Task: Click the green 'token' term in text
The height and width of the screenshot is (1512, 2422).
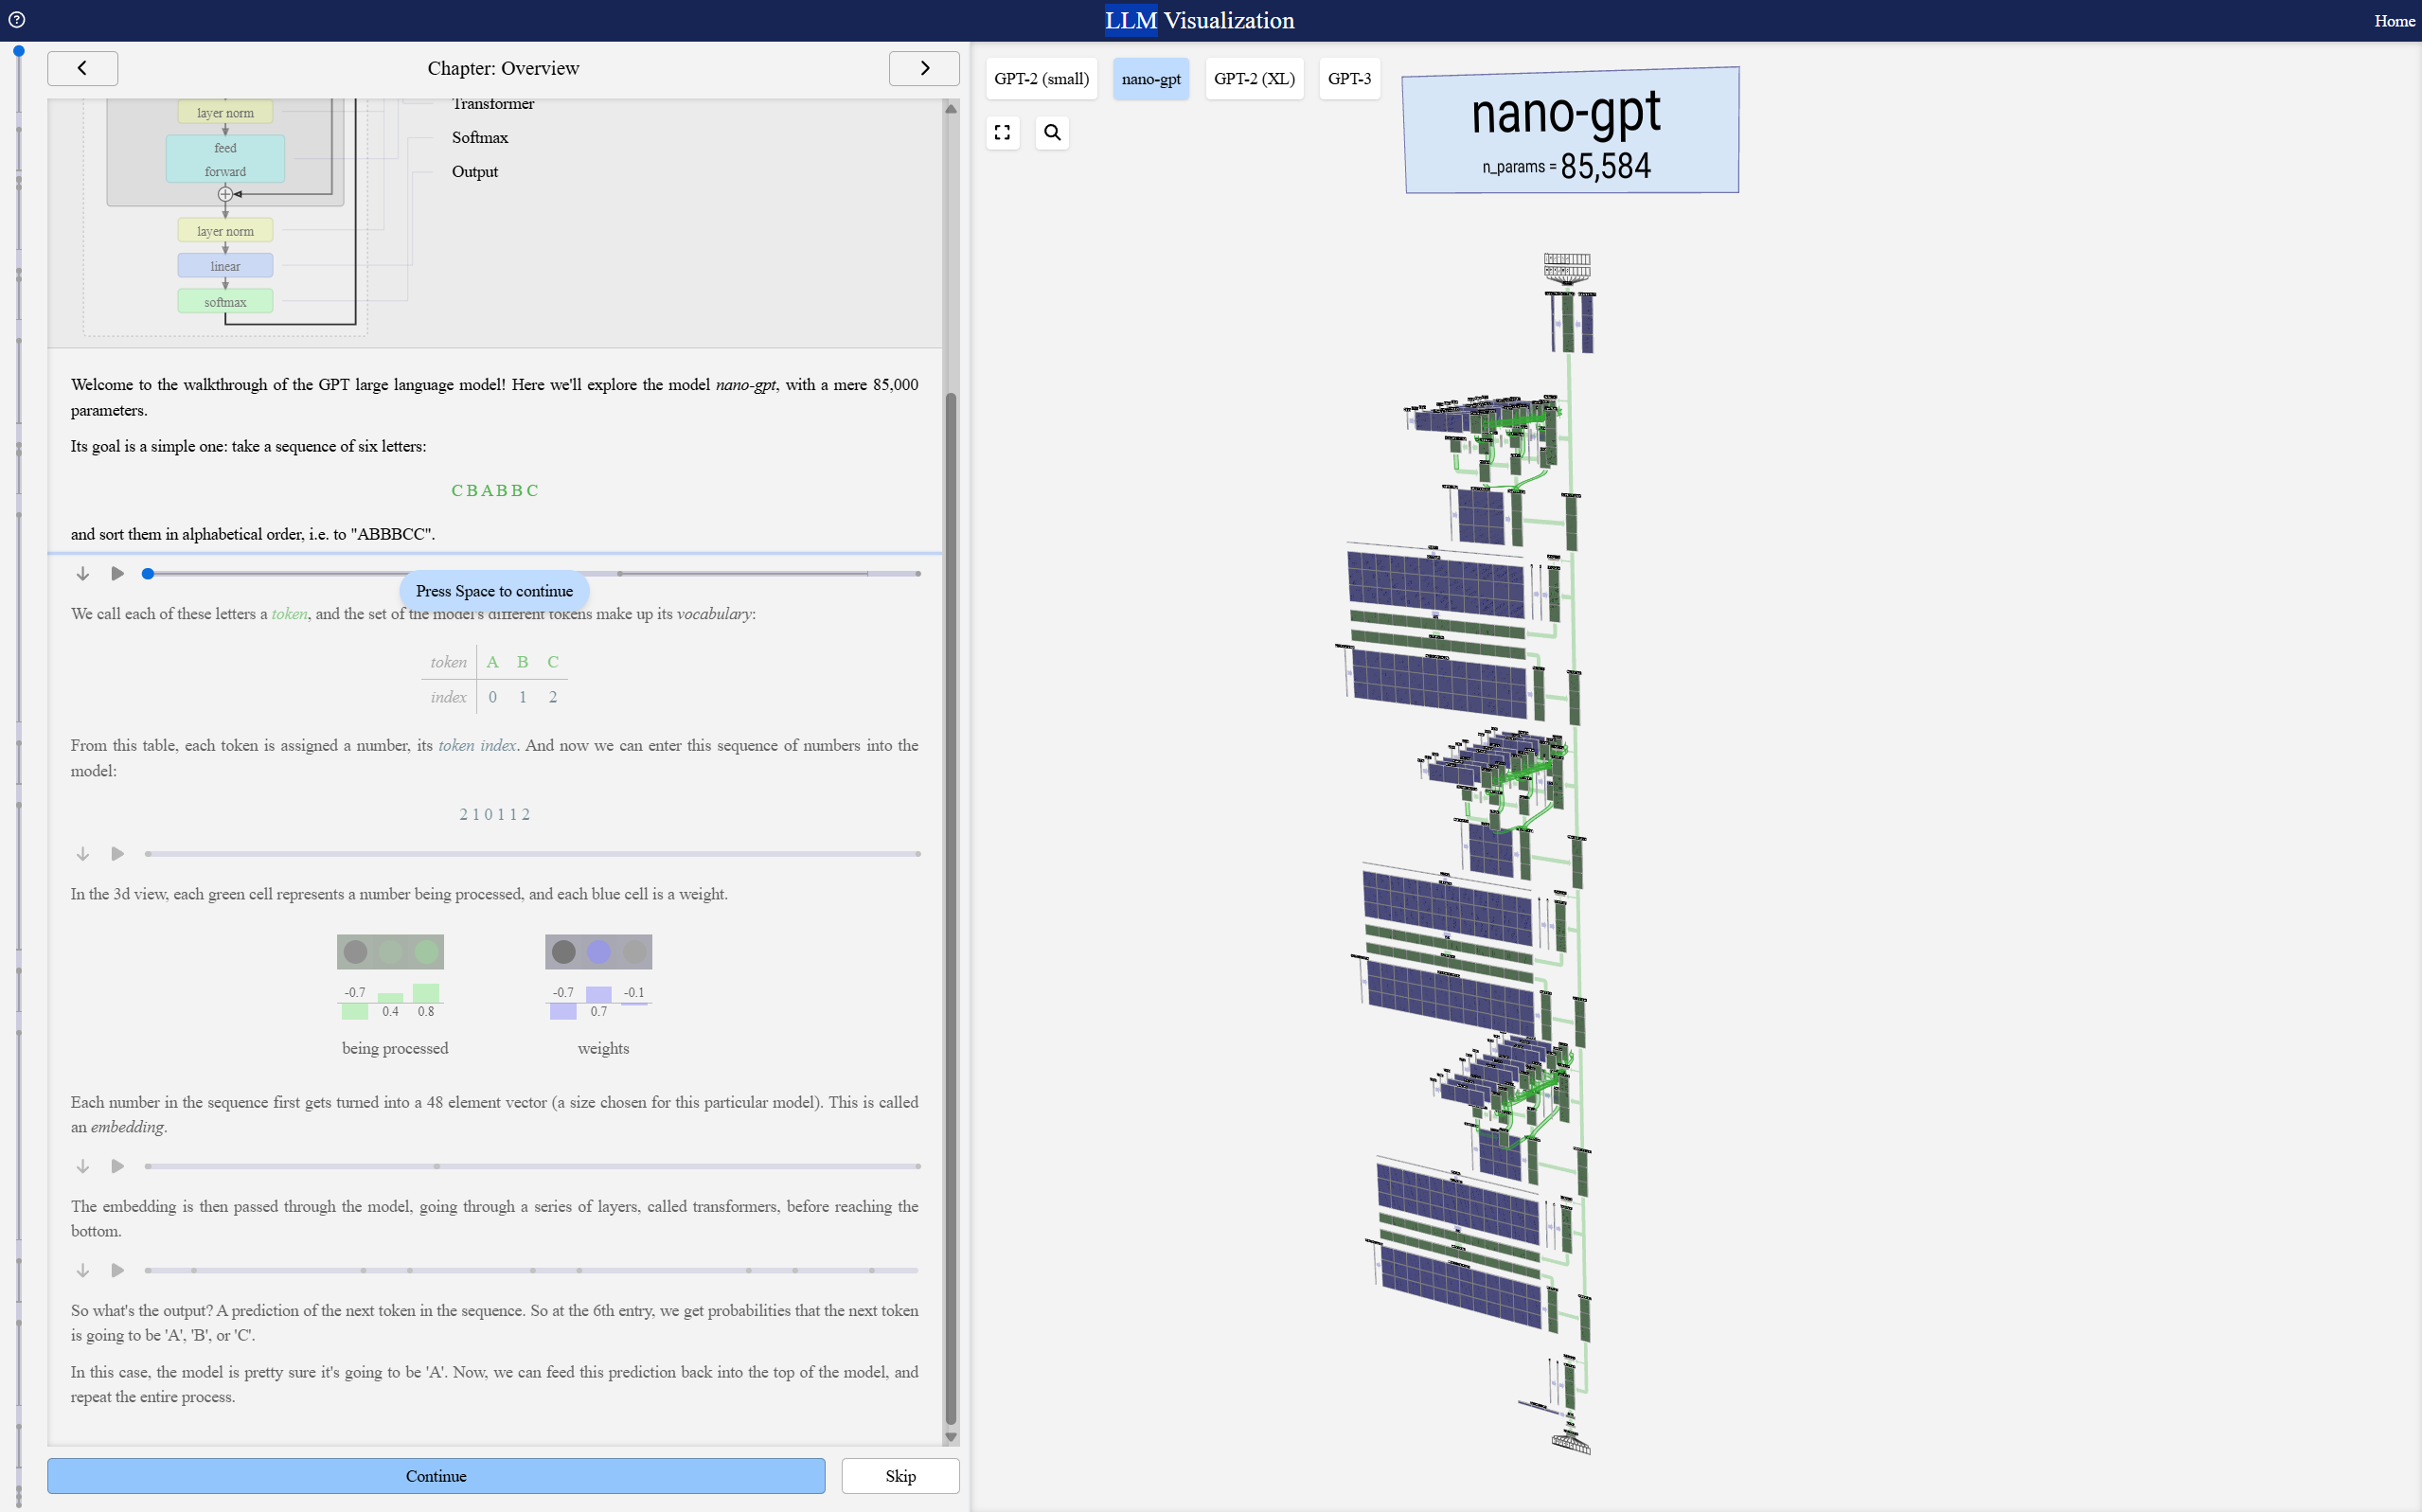Action: pos(289,614)
